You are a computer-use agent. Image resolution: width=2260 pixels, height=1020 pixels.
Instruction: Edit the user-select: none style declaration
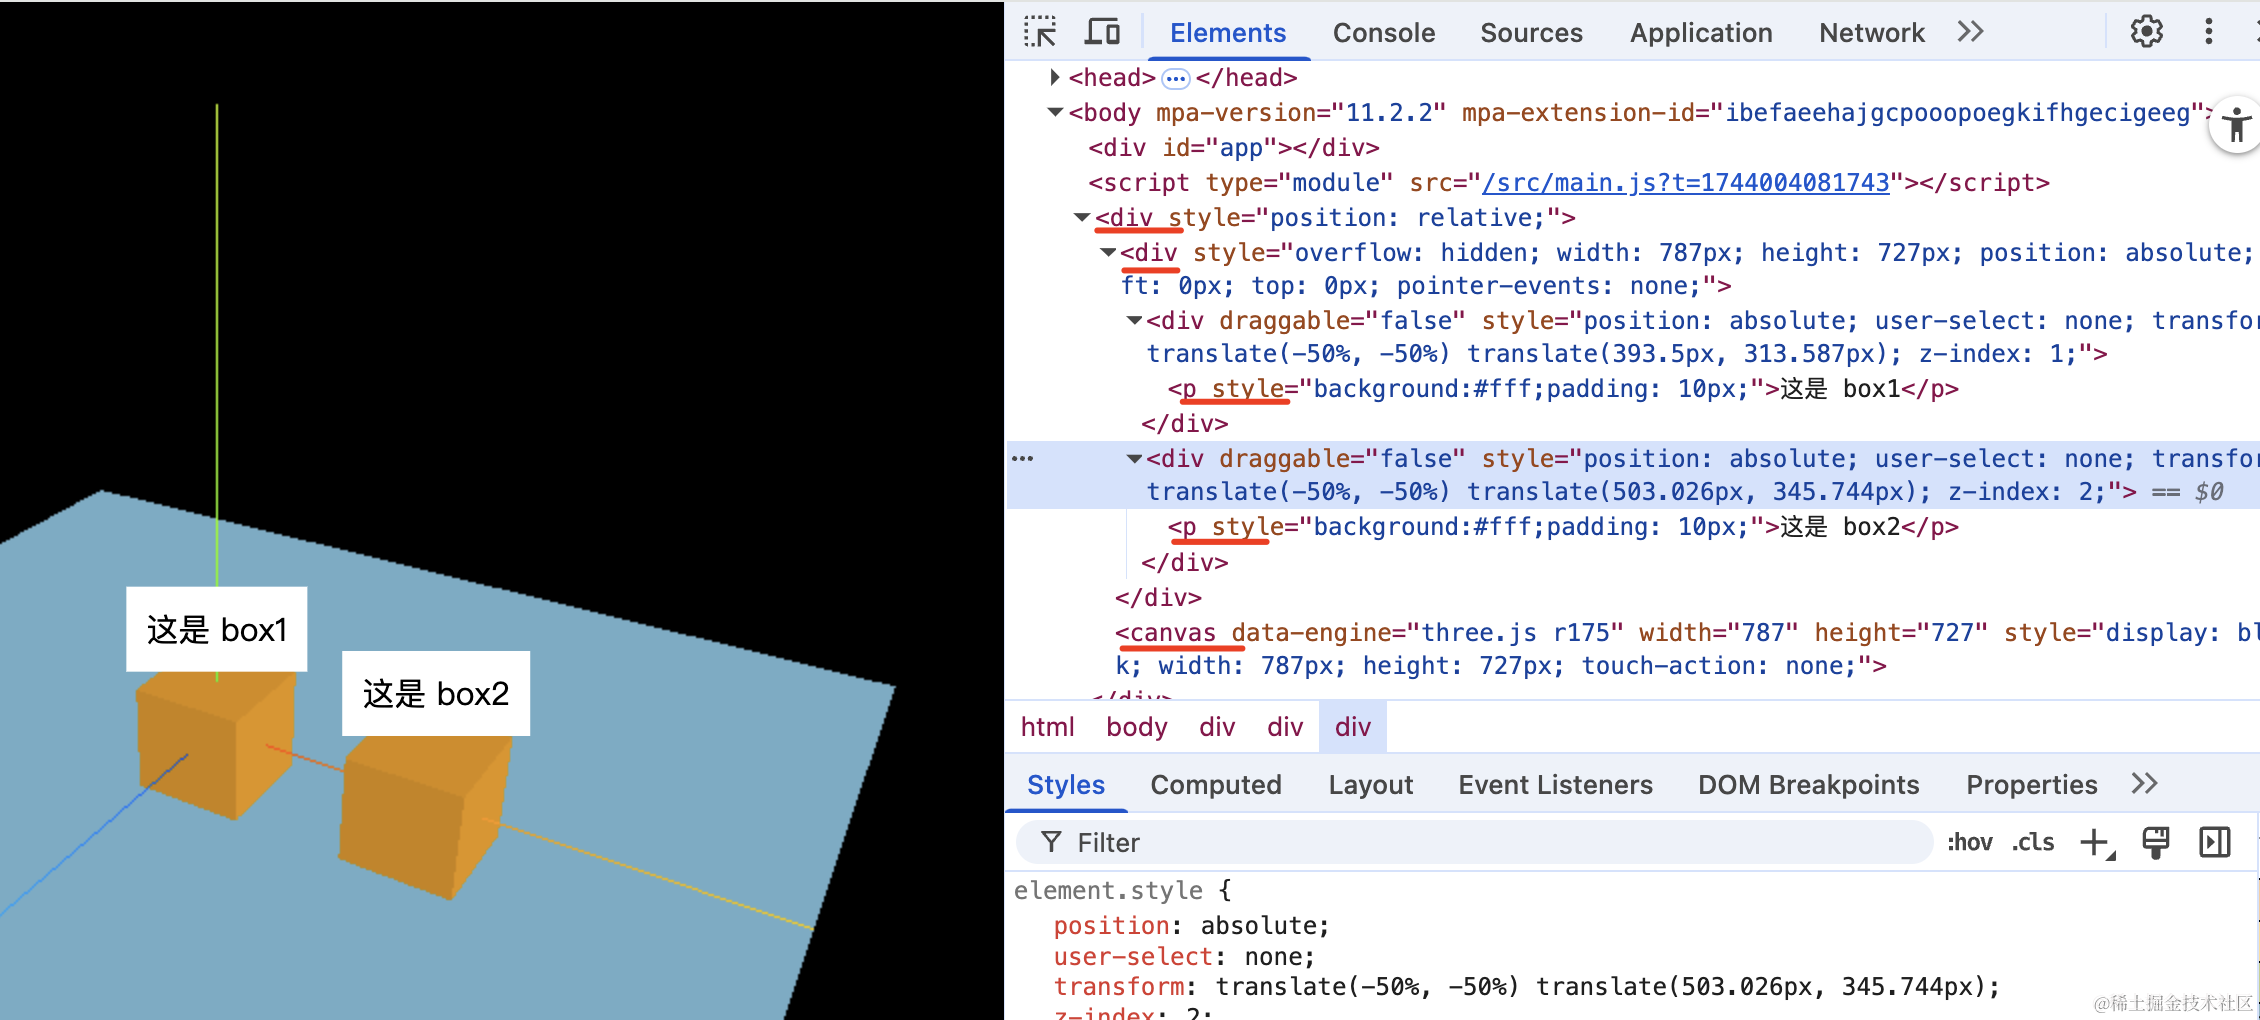1184,957
